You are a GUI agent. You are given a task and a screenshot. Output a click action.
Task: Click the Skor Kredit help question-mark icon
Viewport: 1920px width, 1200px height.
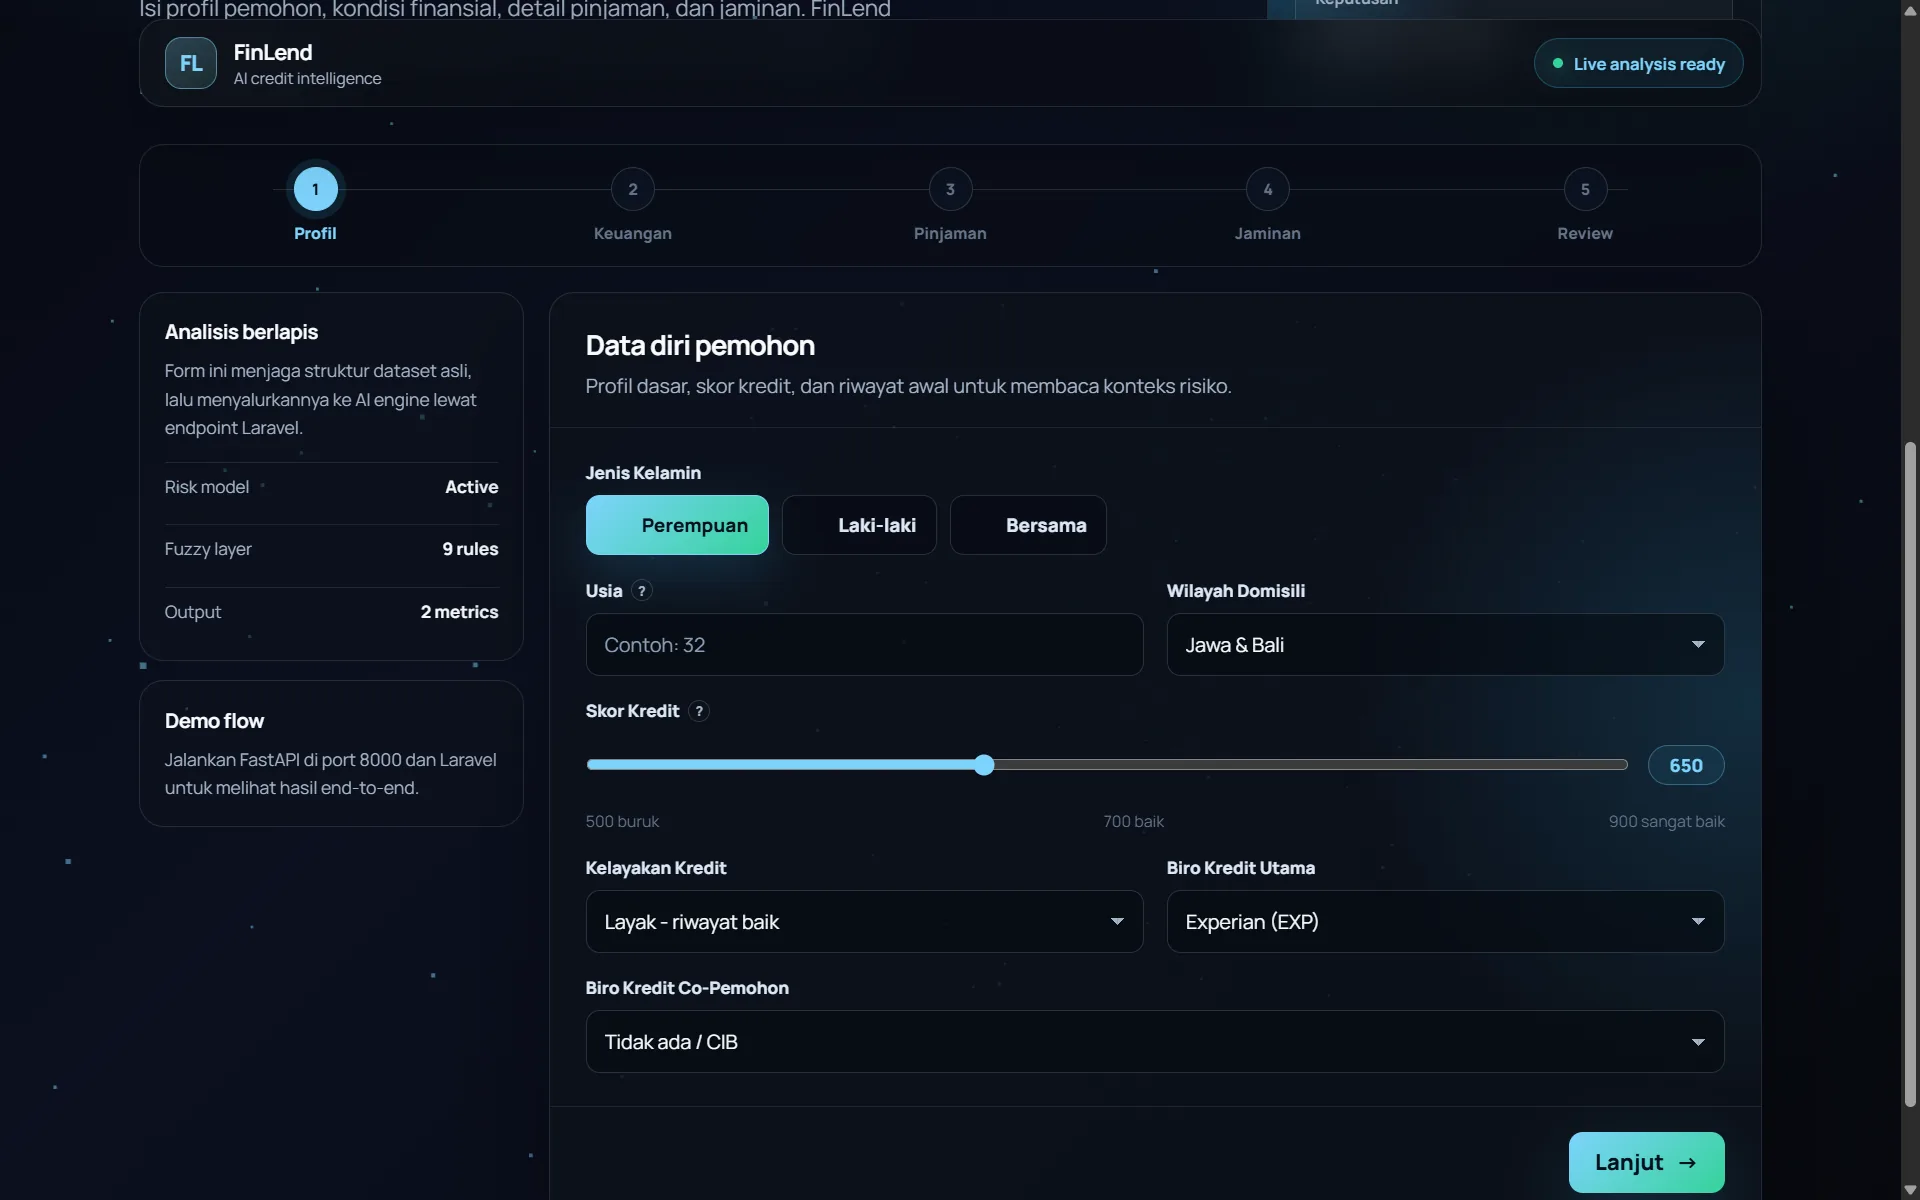[x=699, y=711]
